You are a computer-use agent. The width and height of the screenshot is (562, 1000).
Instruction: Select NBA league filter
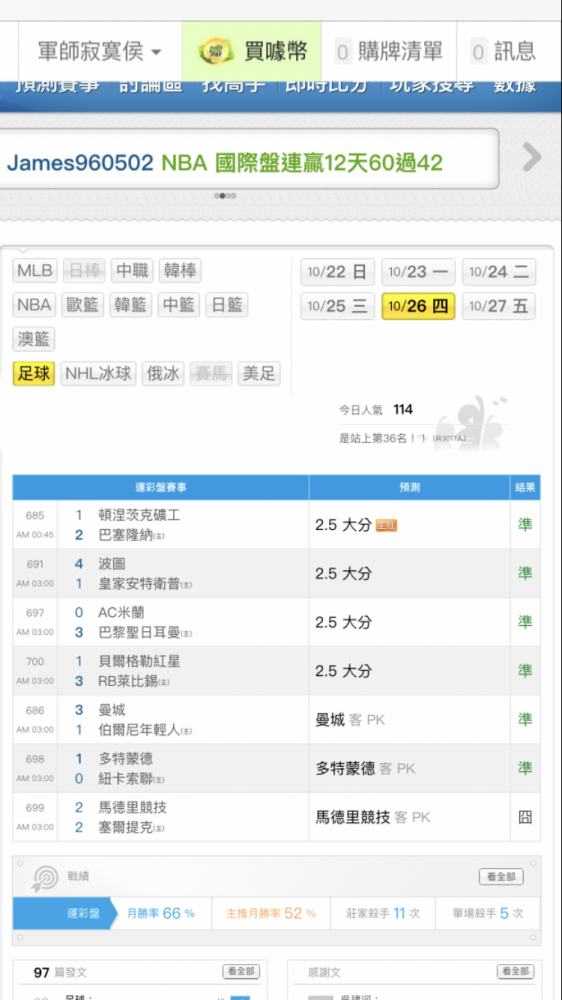pos(34,305)
